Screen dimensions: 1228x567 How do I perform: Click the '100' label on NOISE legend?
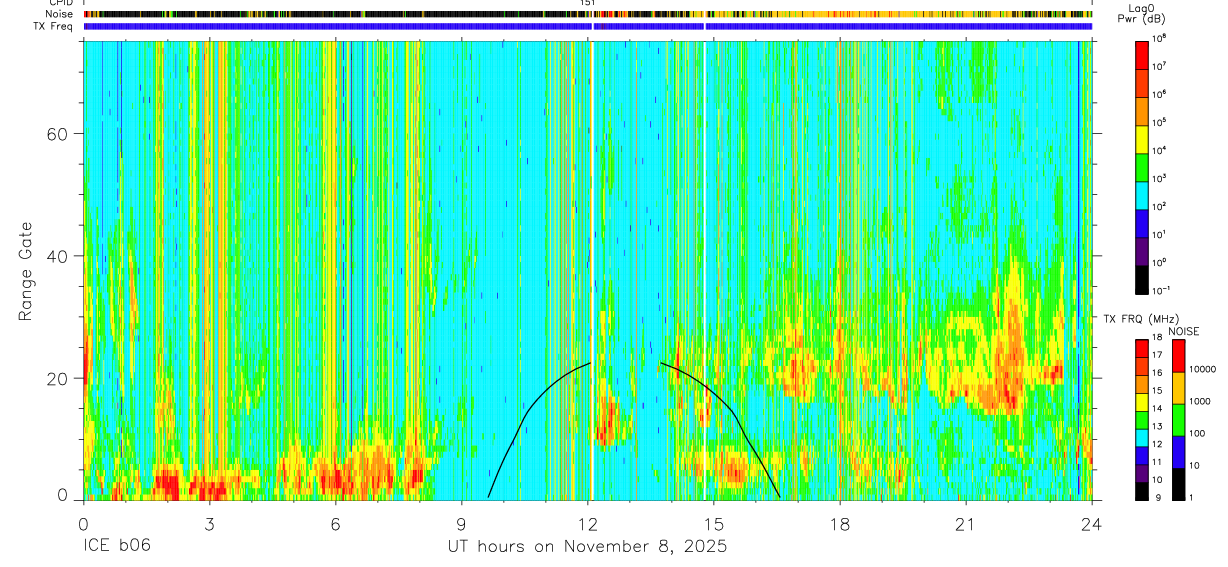[1198, 434]
